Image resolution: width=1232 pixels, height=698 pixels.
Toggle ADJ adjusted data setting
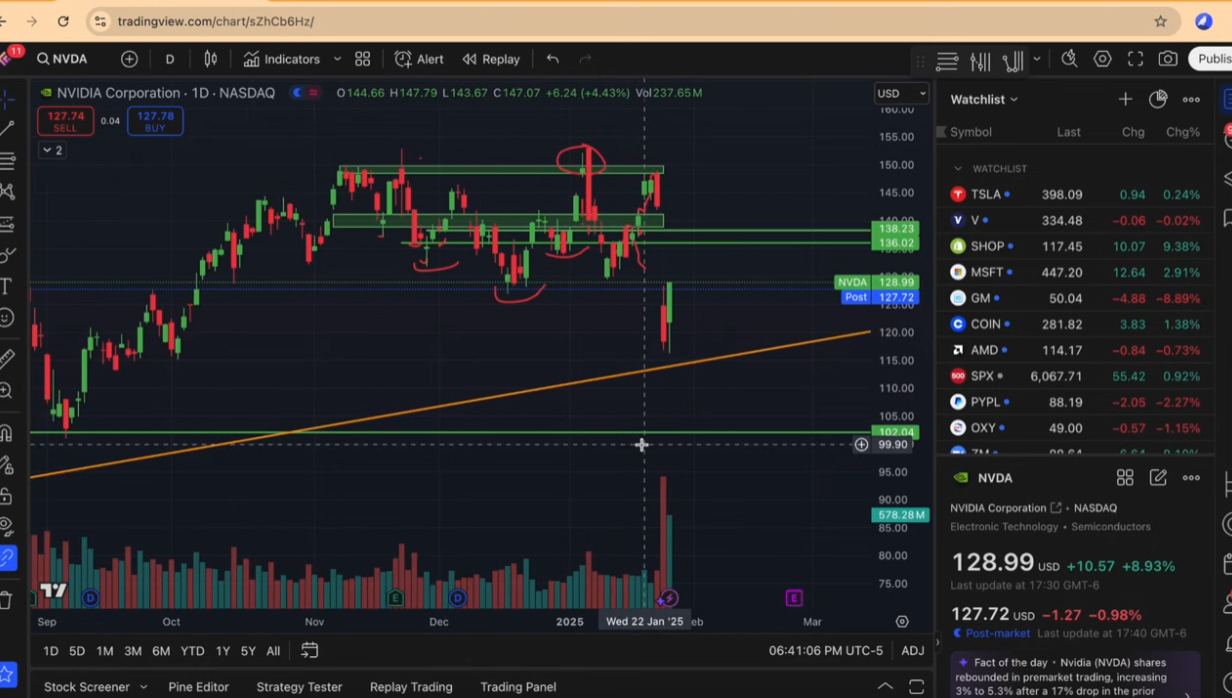tap(912, 650)
